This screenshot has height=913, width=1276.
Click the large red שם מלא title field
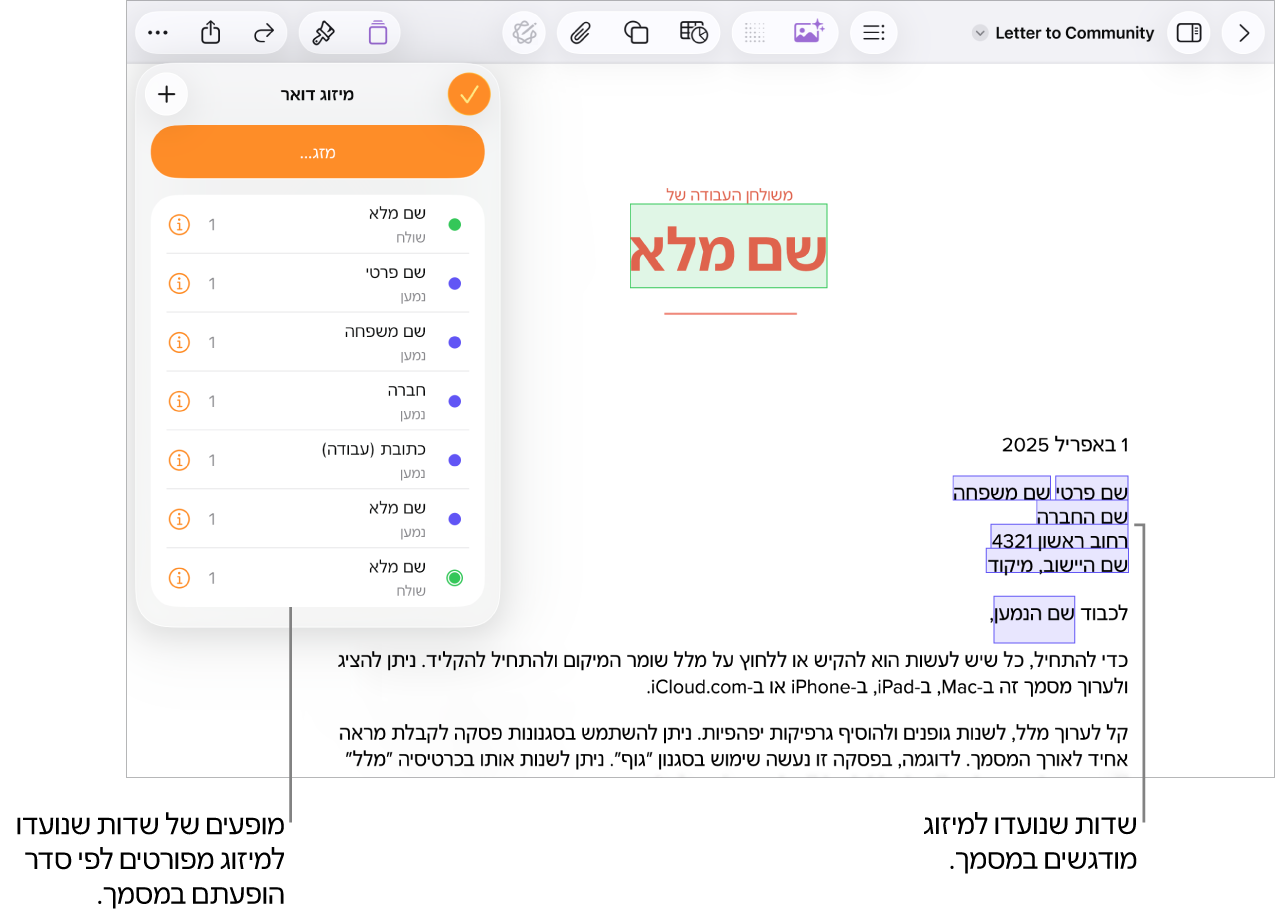coord(728,247)
